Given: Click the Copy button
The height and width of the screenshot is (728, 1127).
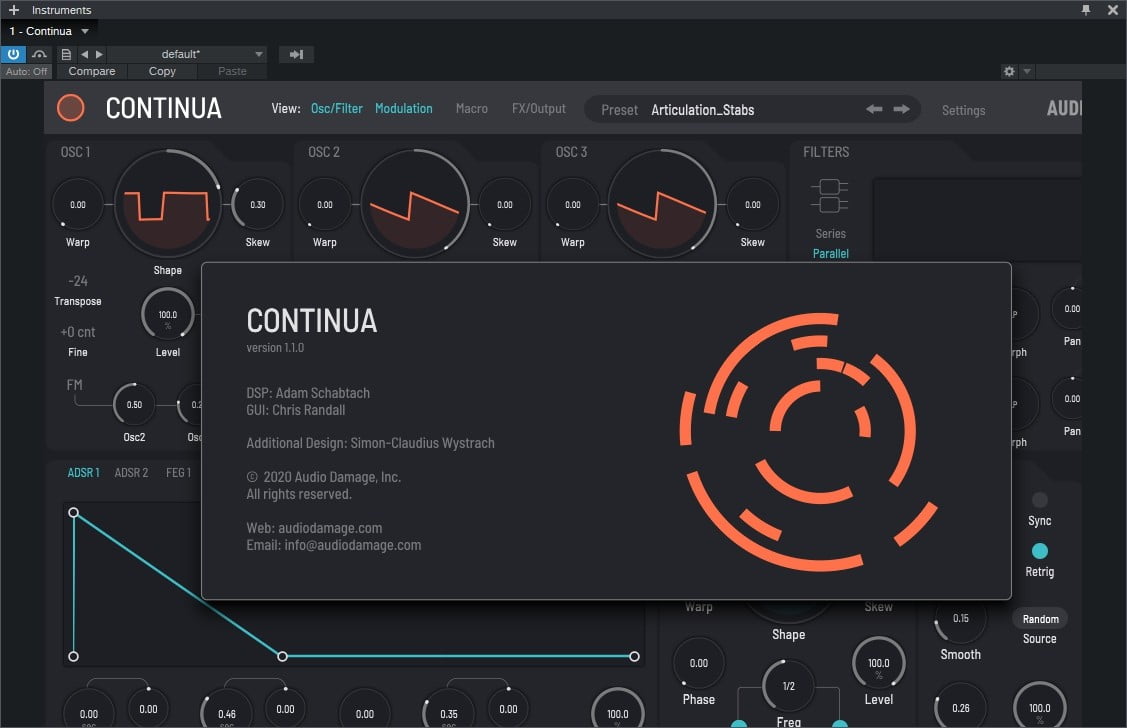Looking at the screenshot, I should point(162,71).
